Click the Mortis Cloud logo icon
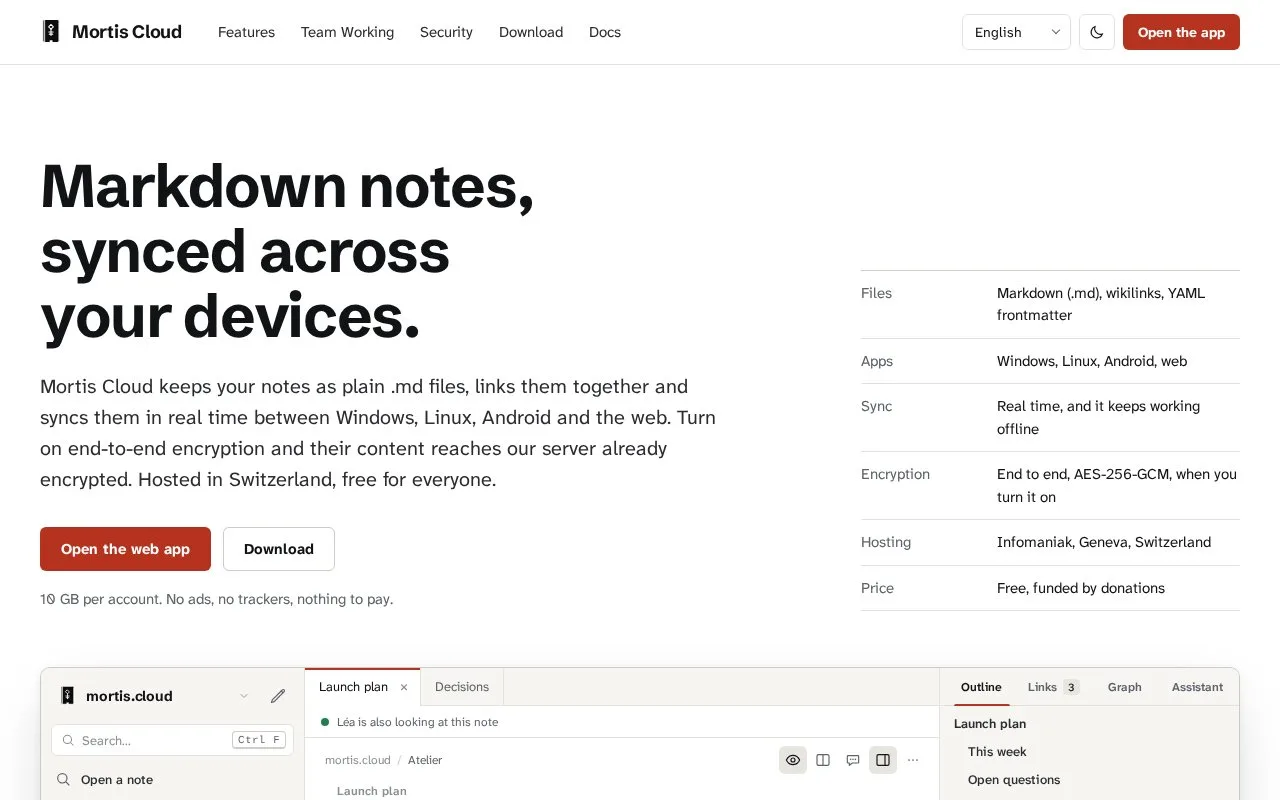Viewport: 1280px width, 800px height. (x=51, y=32)
